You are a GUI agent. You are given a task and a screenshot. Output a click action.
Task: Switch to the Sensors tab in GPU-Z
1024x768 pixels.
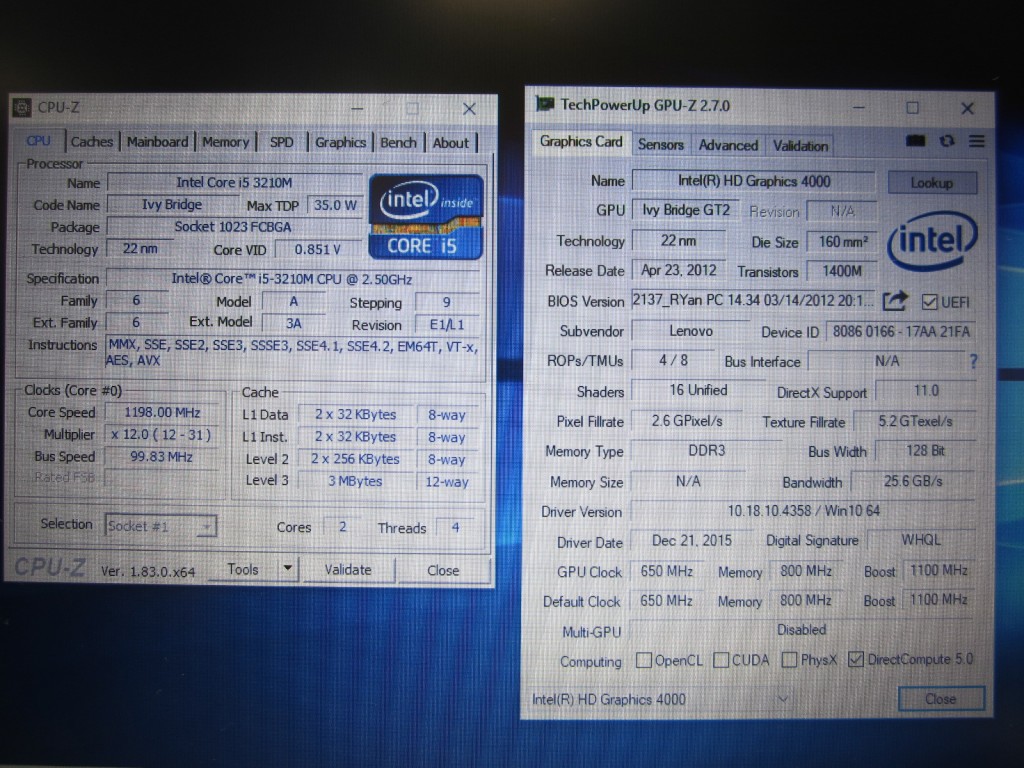click(x=660, y=145)
